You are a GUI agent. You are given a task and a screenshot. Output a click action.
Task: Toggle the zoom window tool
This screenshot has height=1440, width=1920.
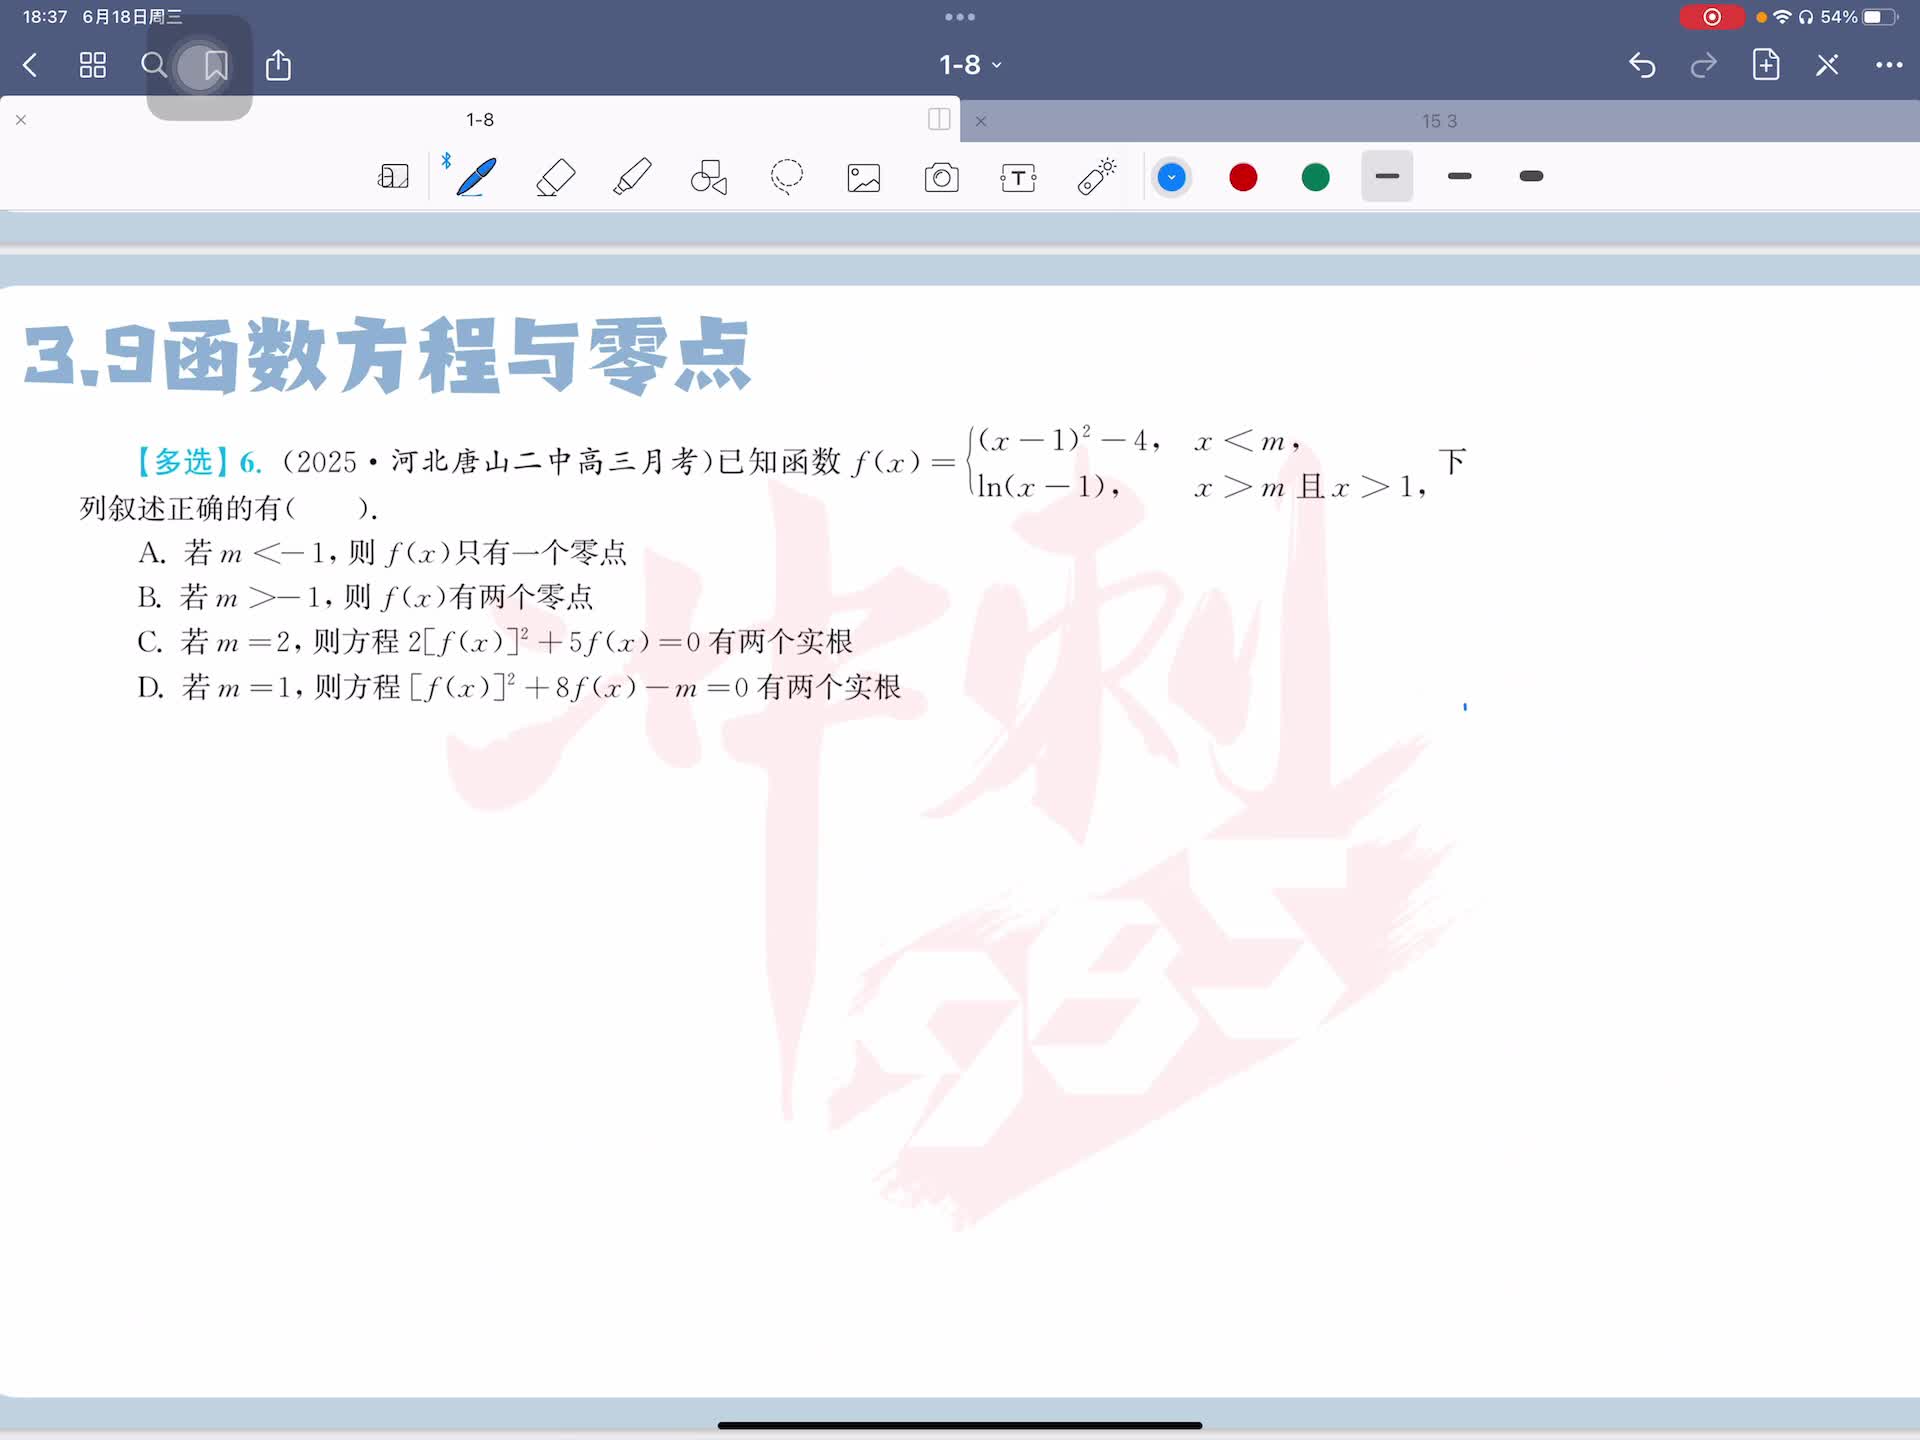pyautogui.click(x=393, y=177)
